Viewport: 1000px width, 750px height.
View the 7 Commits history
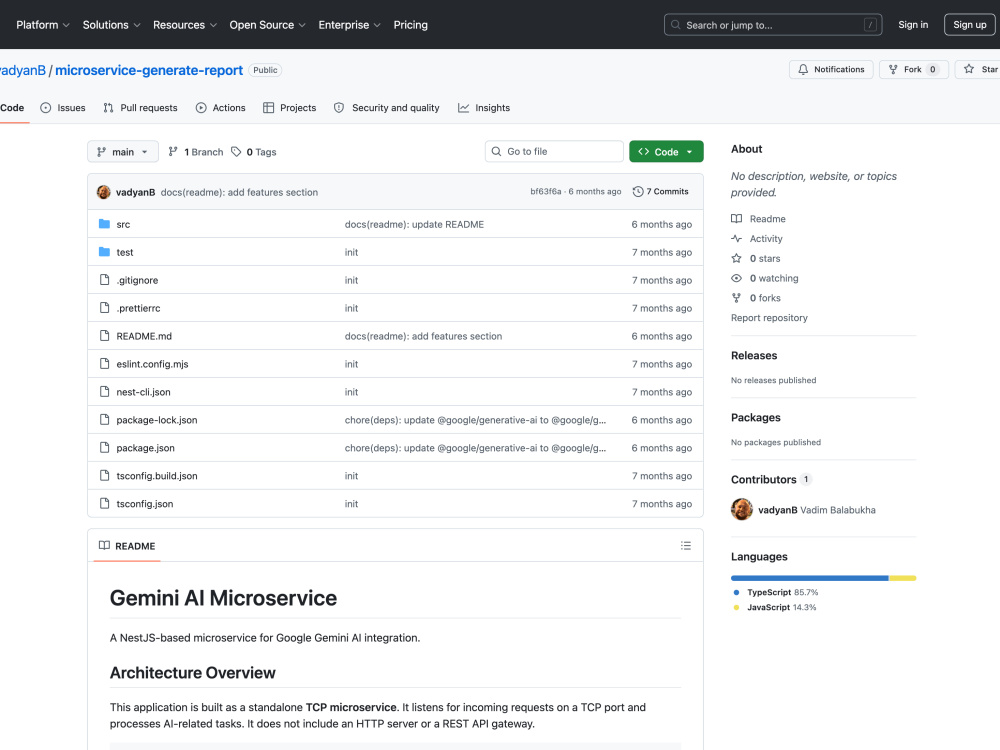[x=660, y=191]
